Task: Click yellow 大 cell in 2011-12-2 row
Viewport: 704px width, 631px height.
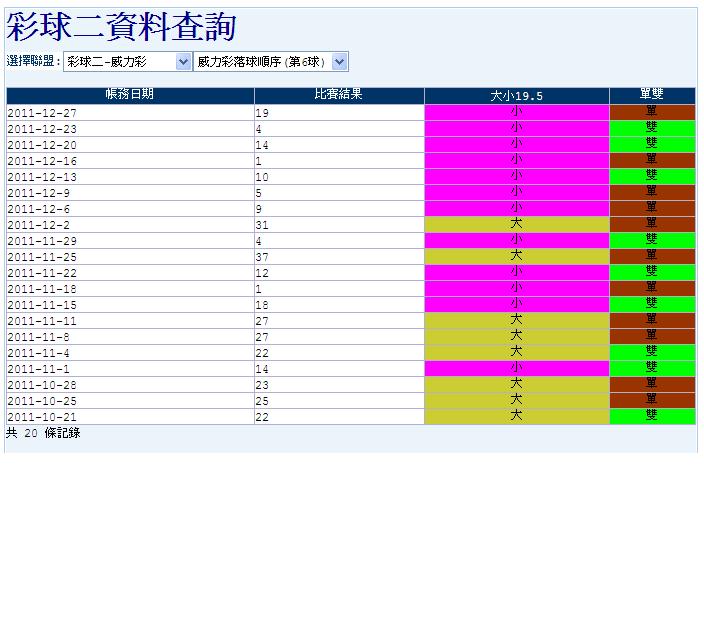Action: click(517, 225)
